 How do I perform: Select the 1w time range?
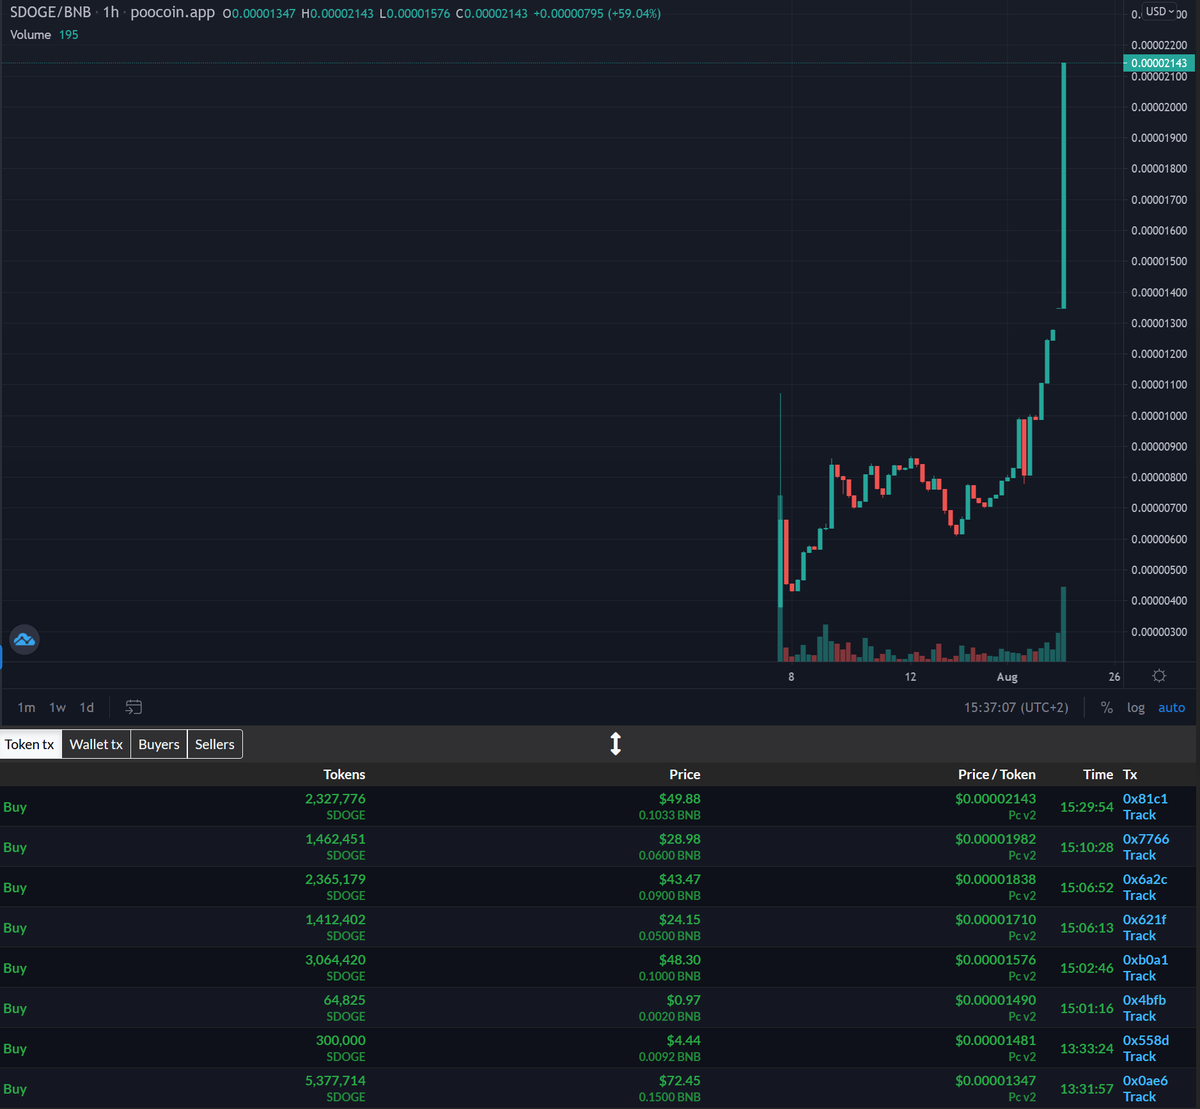tap(58, 707)
